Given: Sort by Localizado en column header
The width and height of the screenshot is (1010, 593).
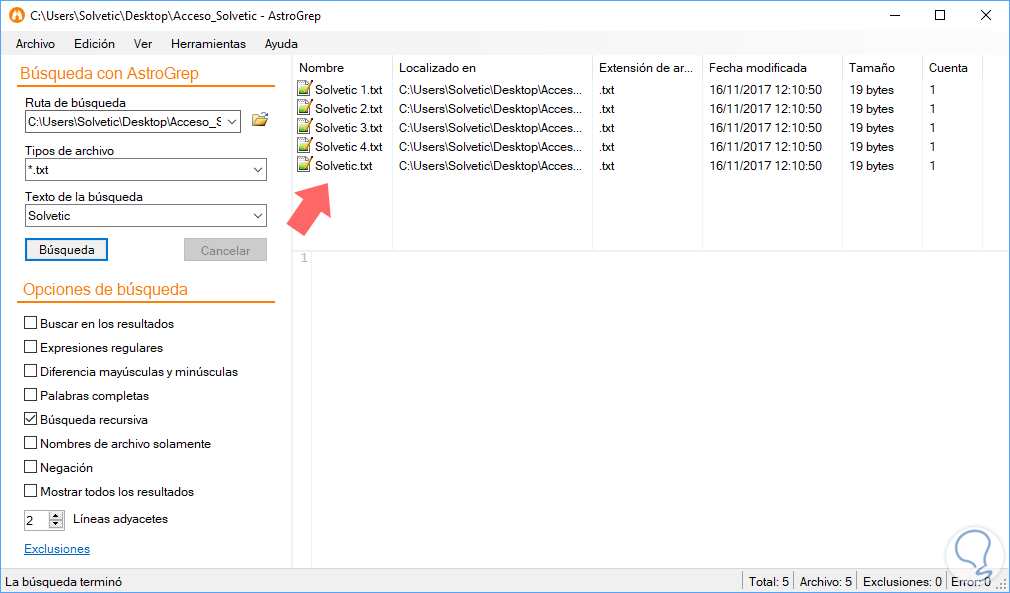Looking at the screenshot, I should pyautogui.click(x=492, y=67).
